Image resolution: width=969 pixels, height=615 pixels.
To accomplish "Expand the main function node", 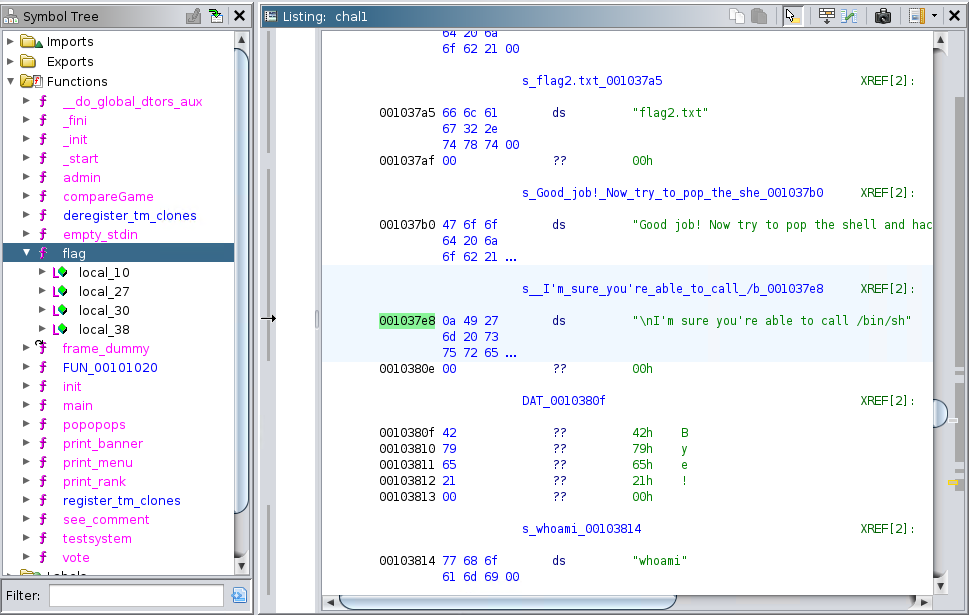I will pos(26,405).
